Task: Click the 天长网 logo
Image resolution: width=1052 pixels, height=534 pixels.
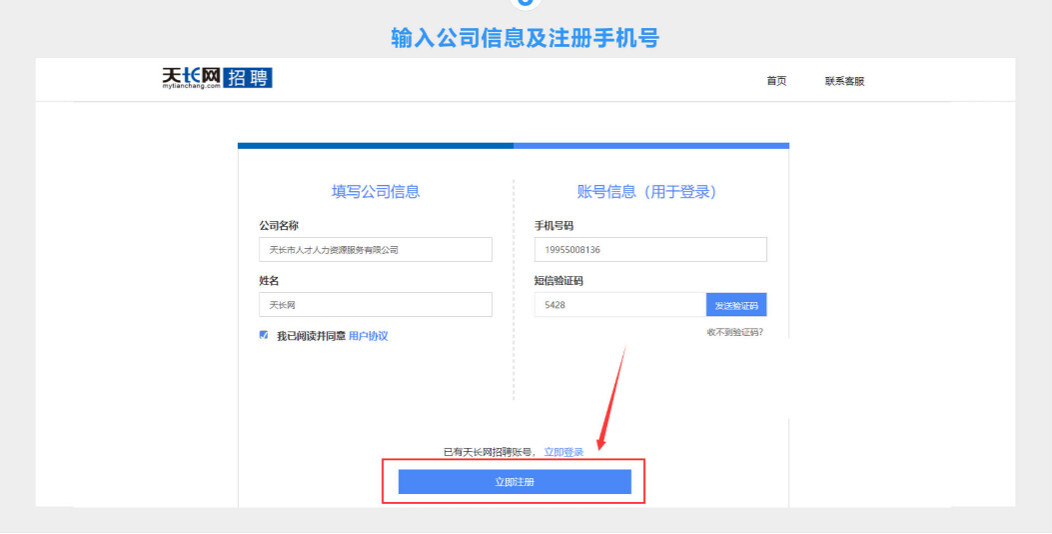Action: [x=191, y=77]
